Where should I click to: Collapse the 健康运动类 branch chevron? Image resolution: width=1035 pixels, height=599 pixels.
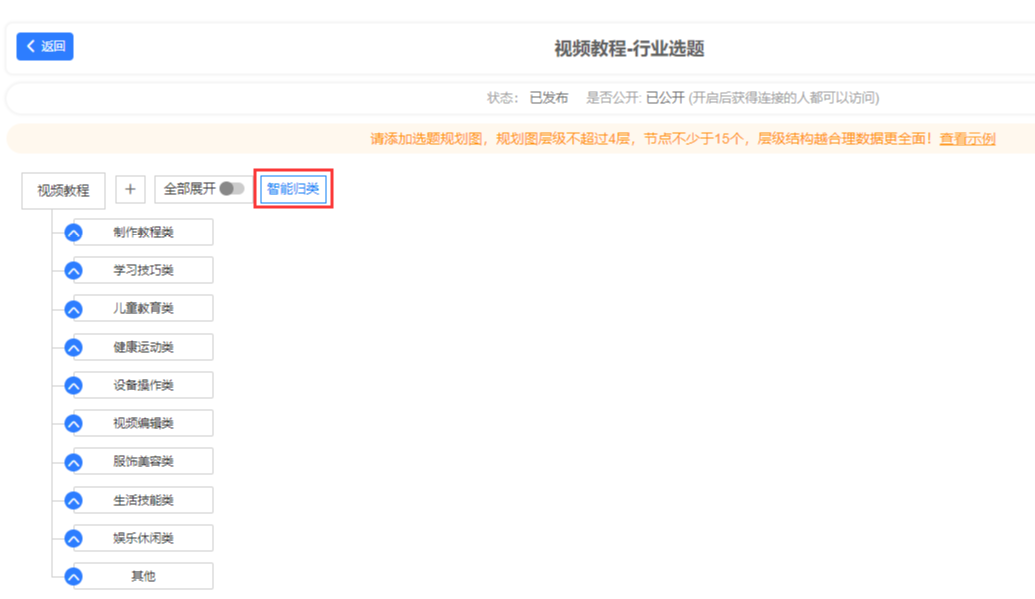click(72, 346)
